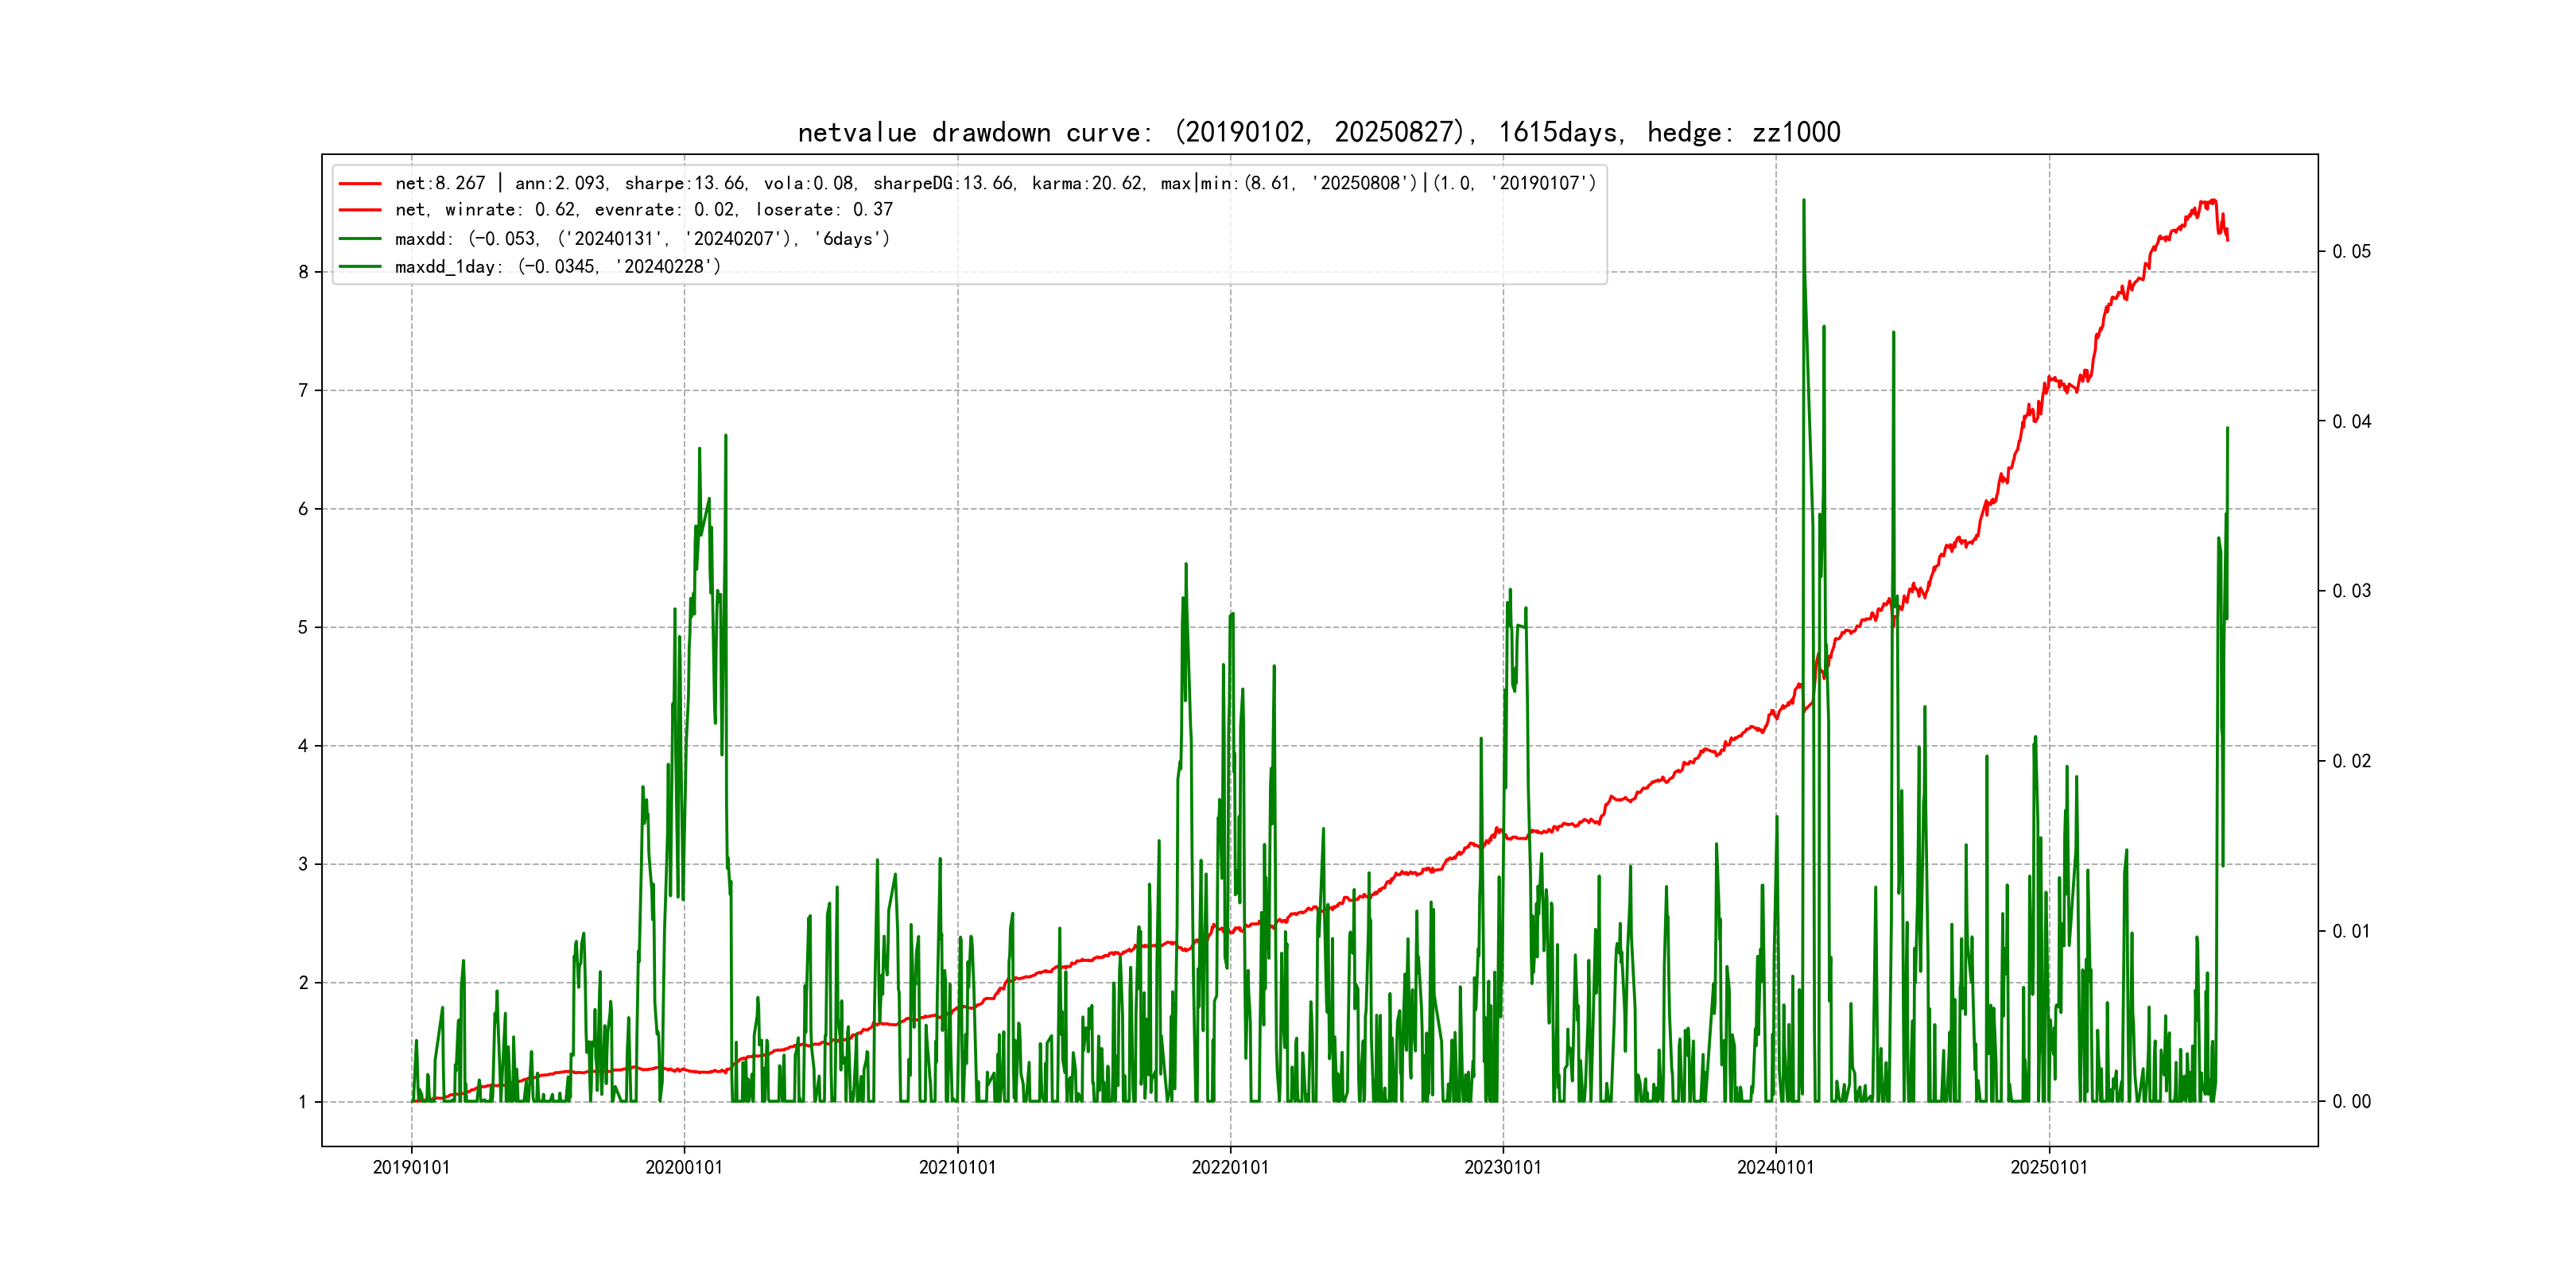Image resolution: width=2576 pixels, height=1288 pixels.
Task: Click the 20190101 x-axis date label
Action: (411, 1168)
